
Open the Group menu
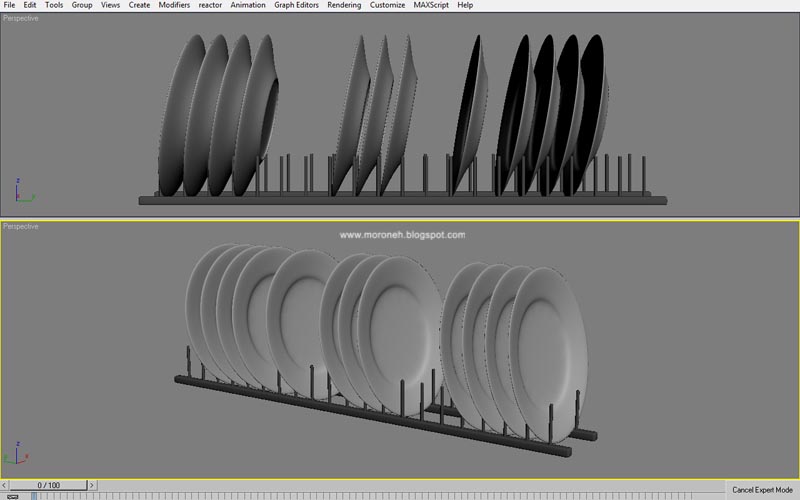tap(82, 5)
